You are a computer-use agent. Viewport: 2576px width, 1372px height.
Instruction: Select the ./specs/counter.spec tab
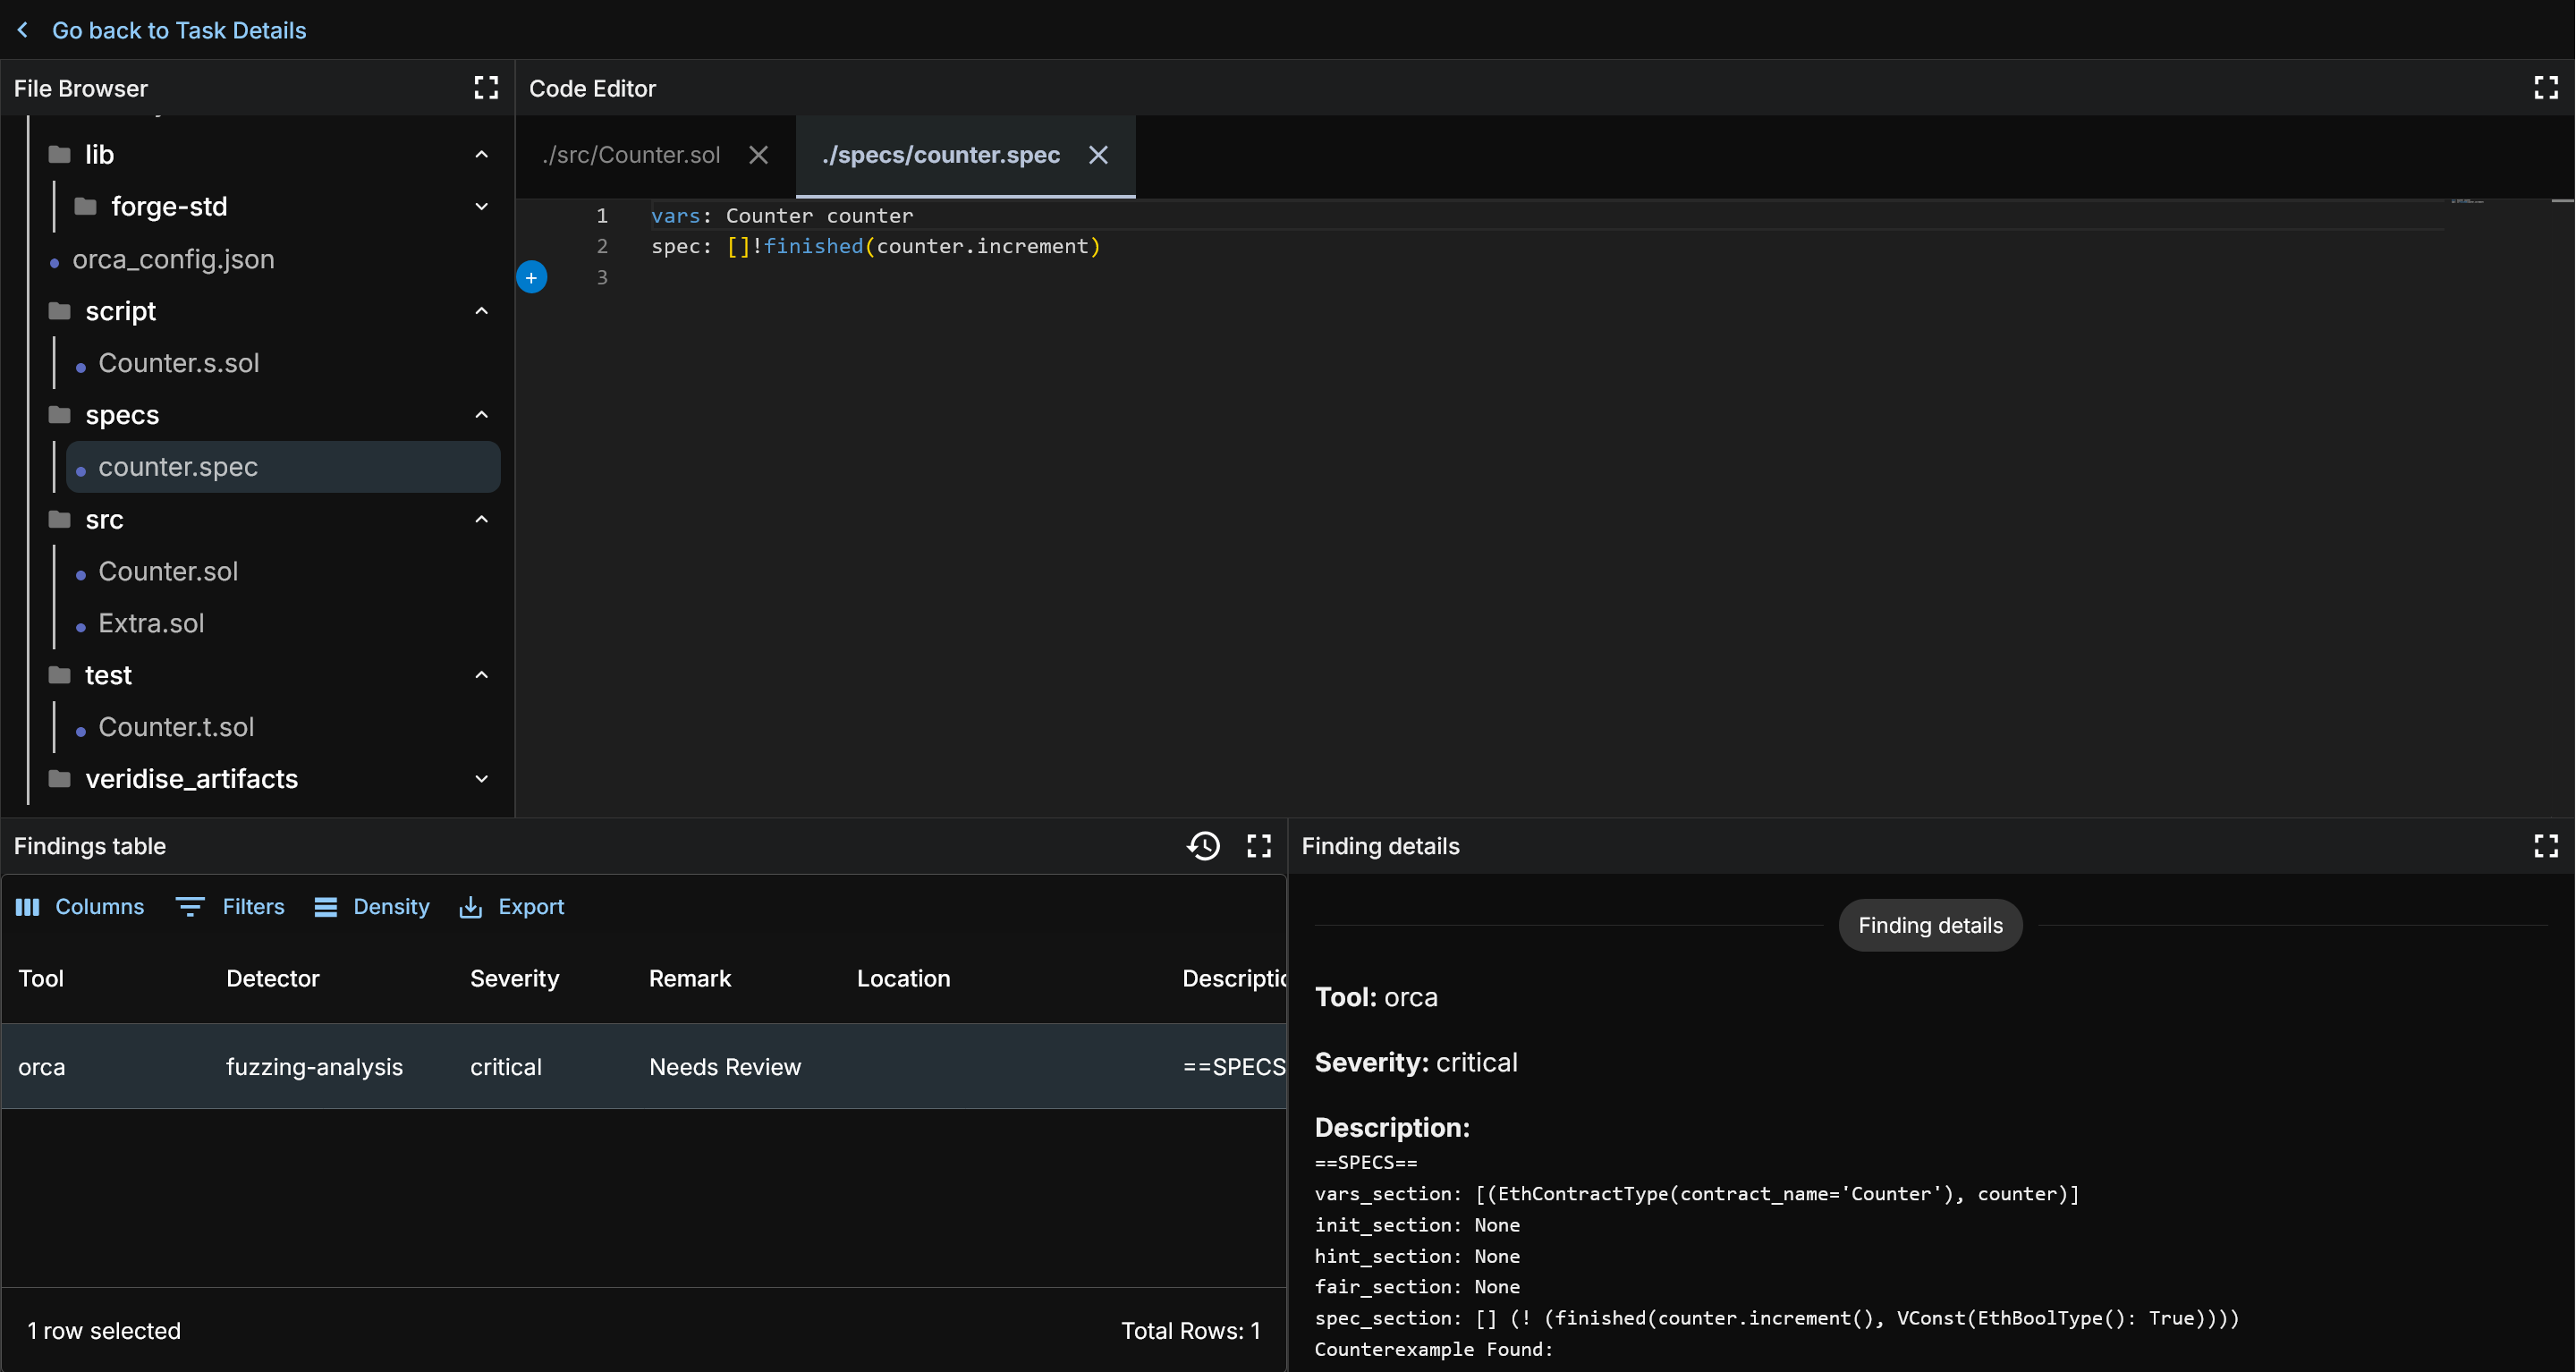click(x=941, y=155)
